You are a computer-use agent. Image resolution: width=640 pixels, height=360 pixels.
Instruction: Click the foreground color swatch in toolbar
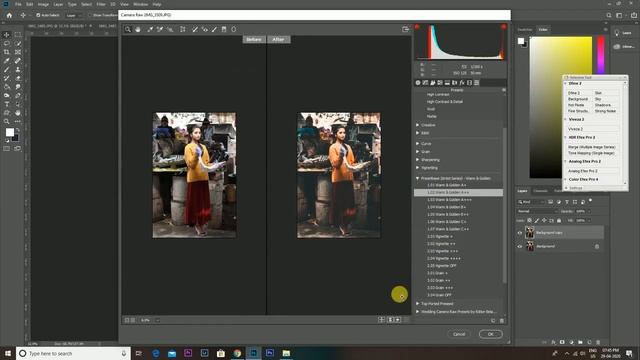tap(9, 132)
